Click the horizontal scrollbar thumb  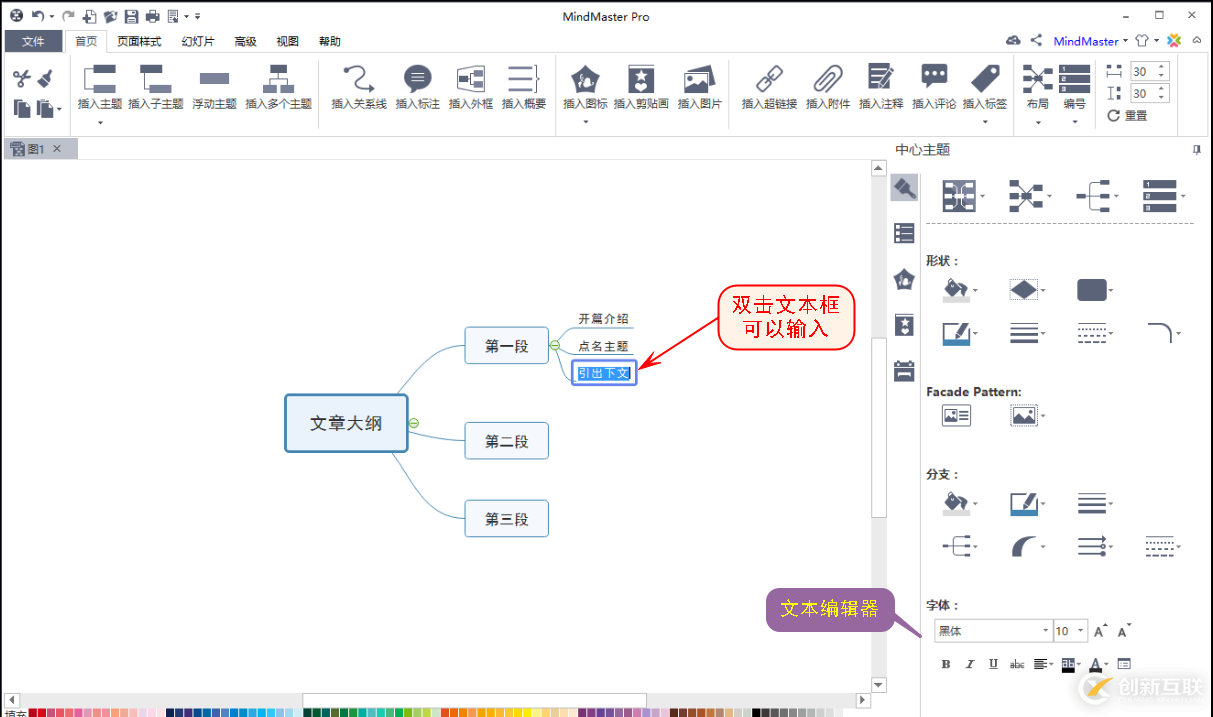(474, 699)
